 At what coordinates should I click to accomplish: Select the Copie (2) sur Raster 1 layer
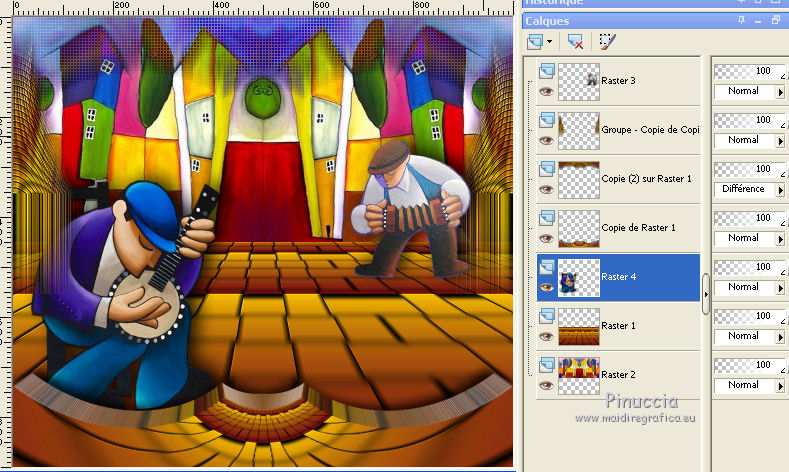647,179
